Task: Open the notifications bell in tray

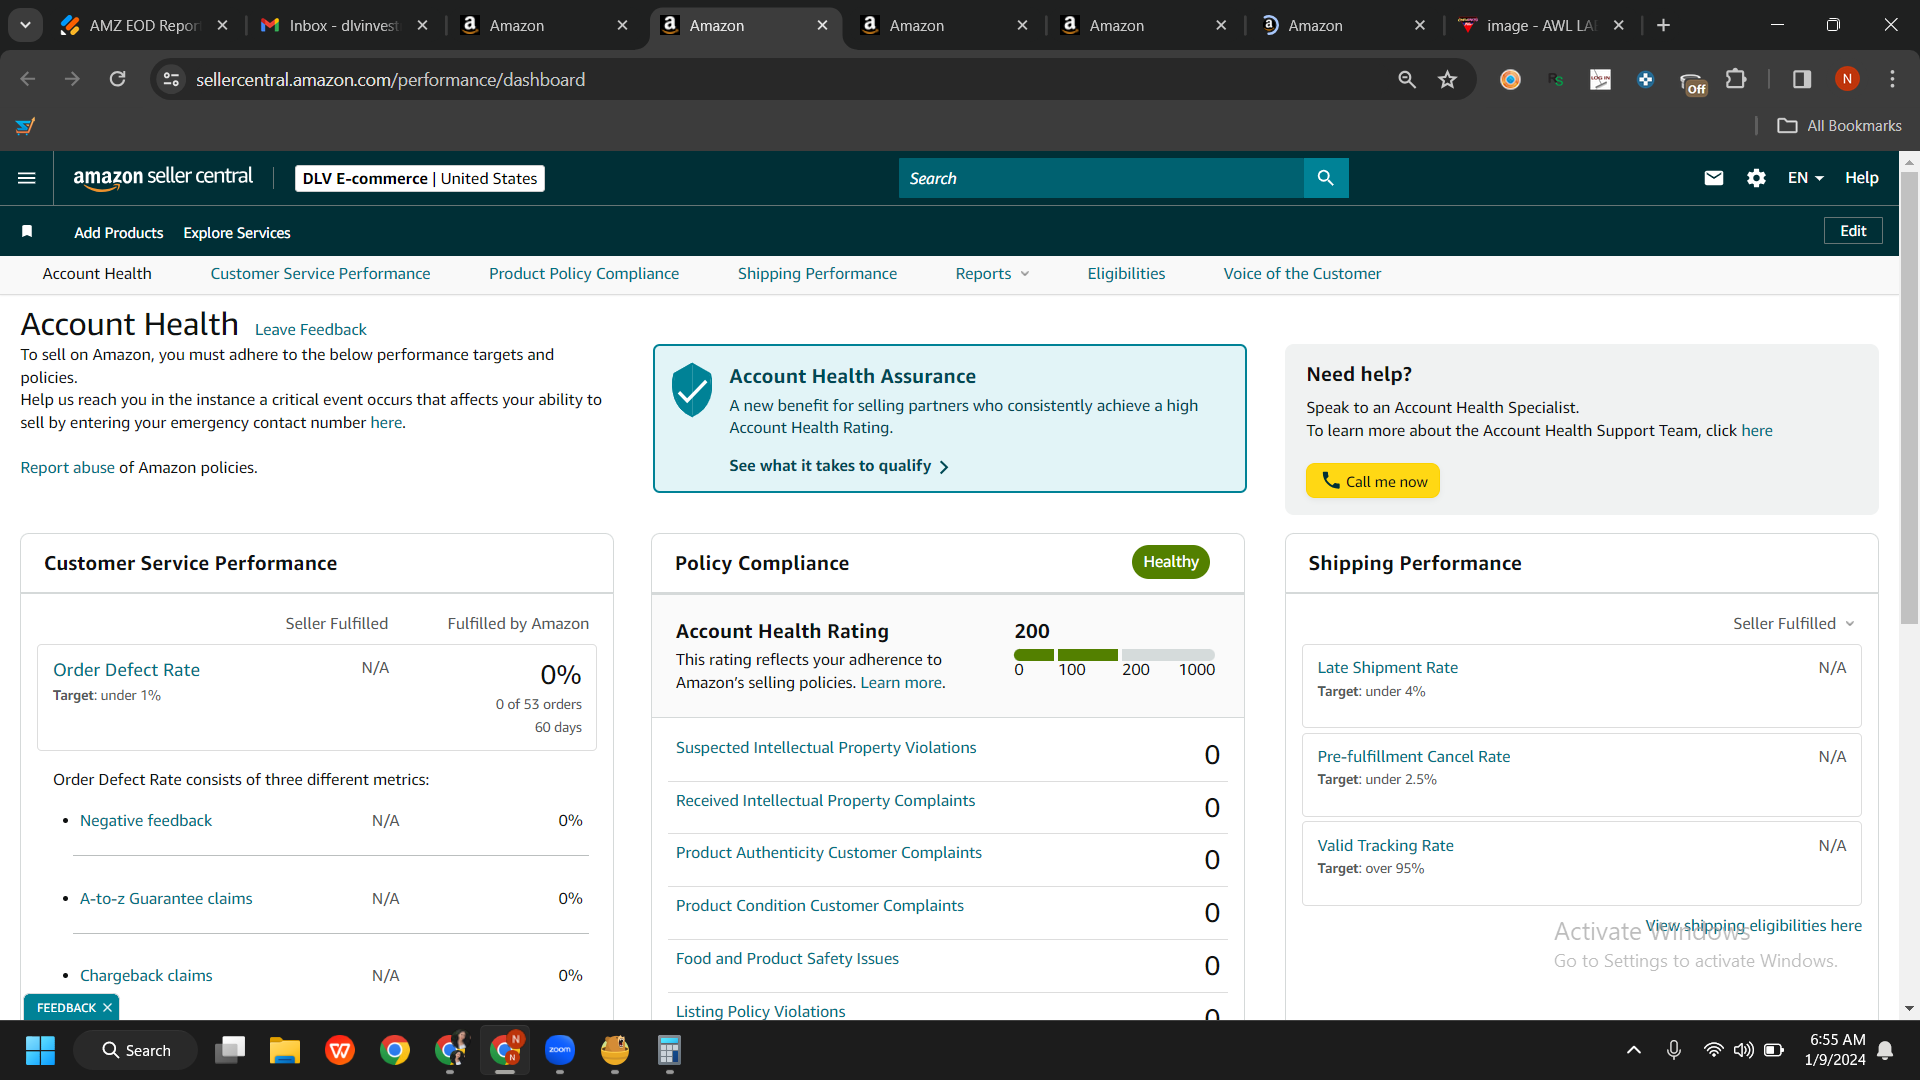Action: [1885, 1050]
